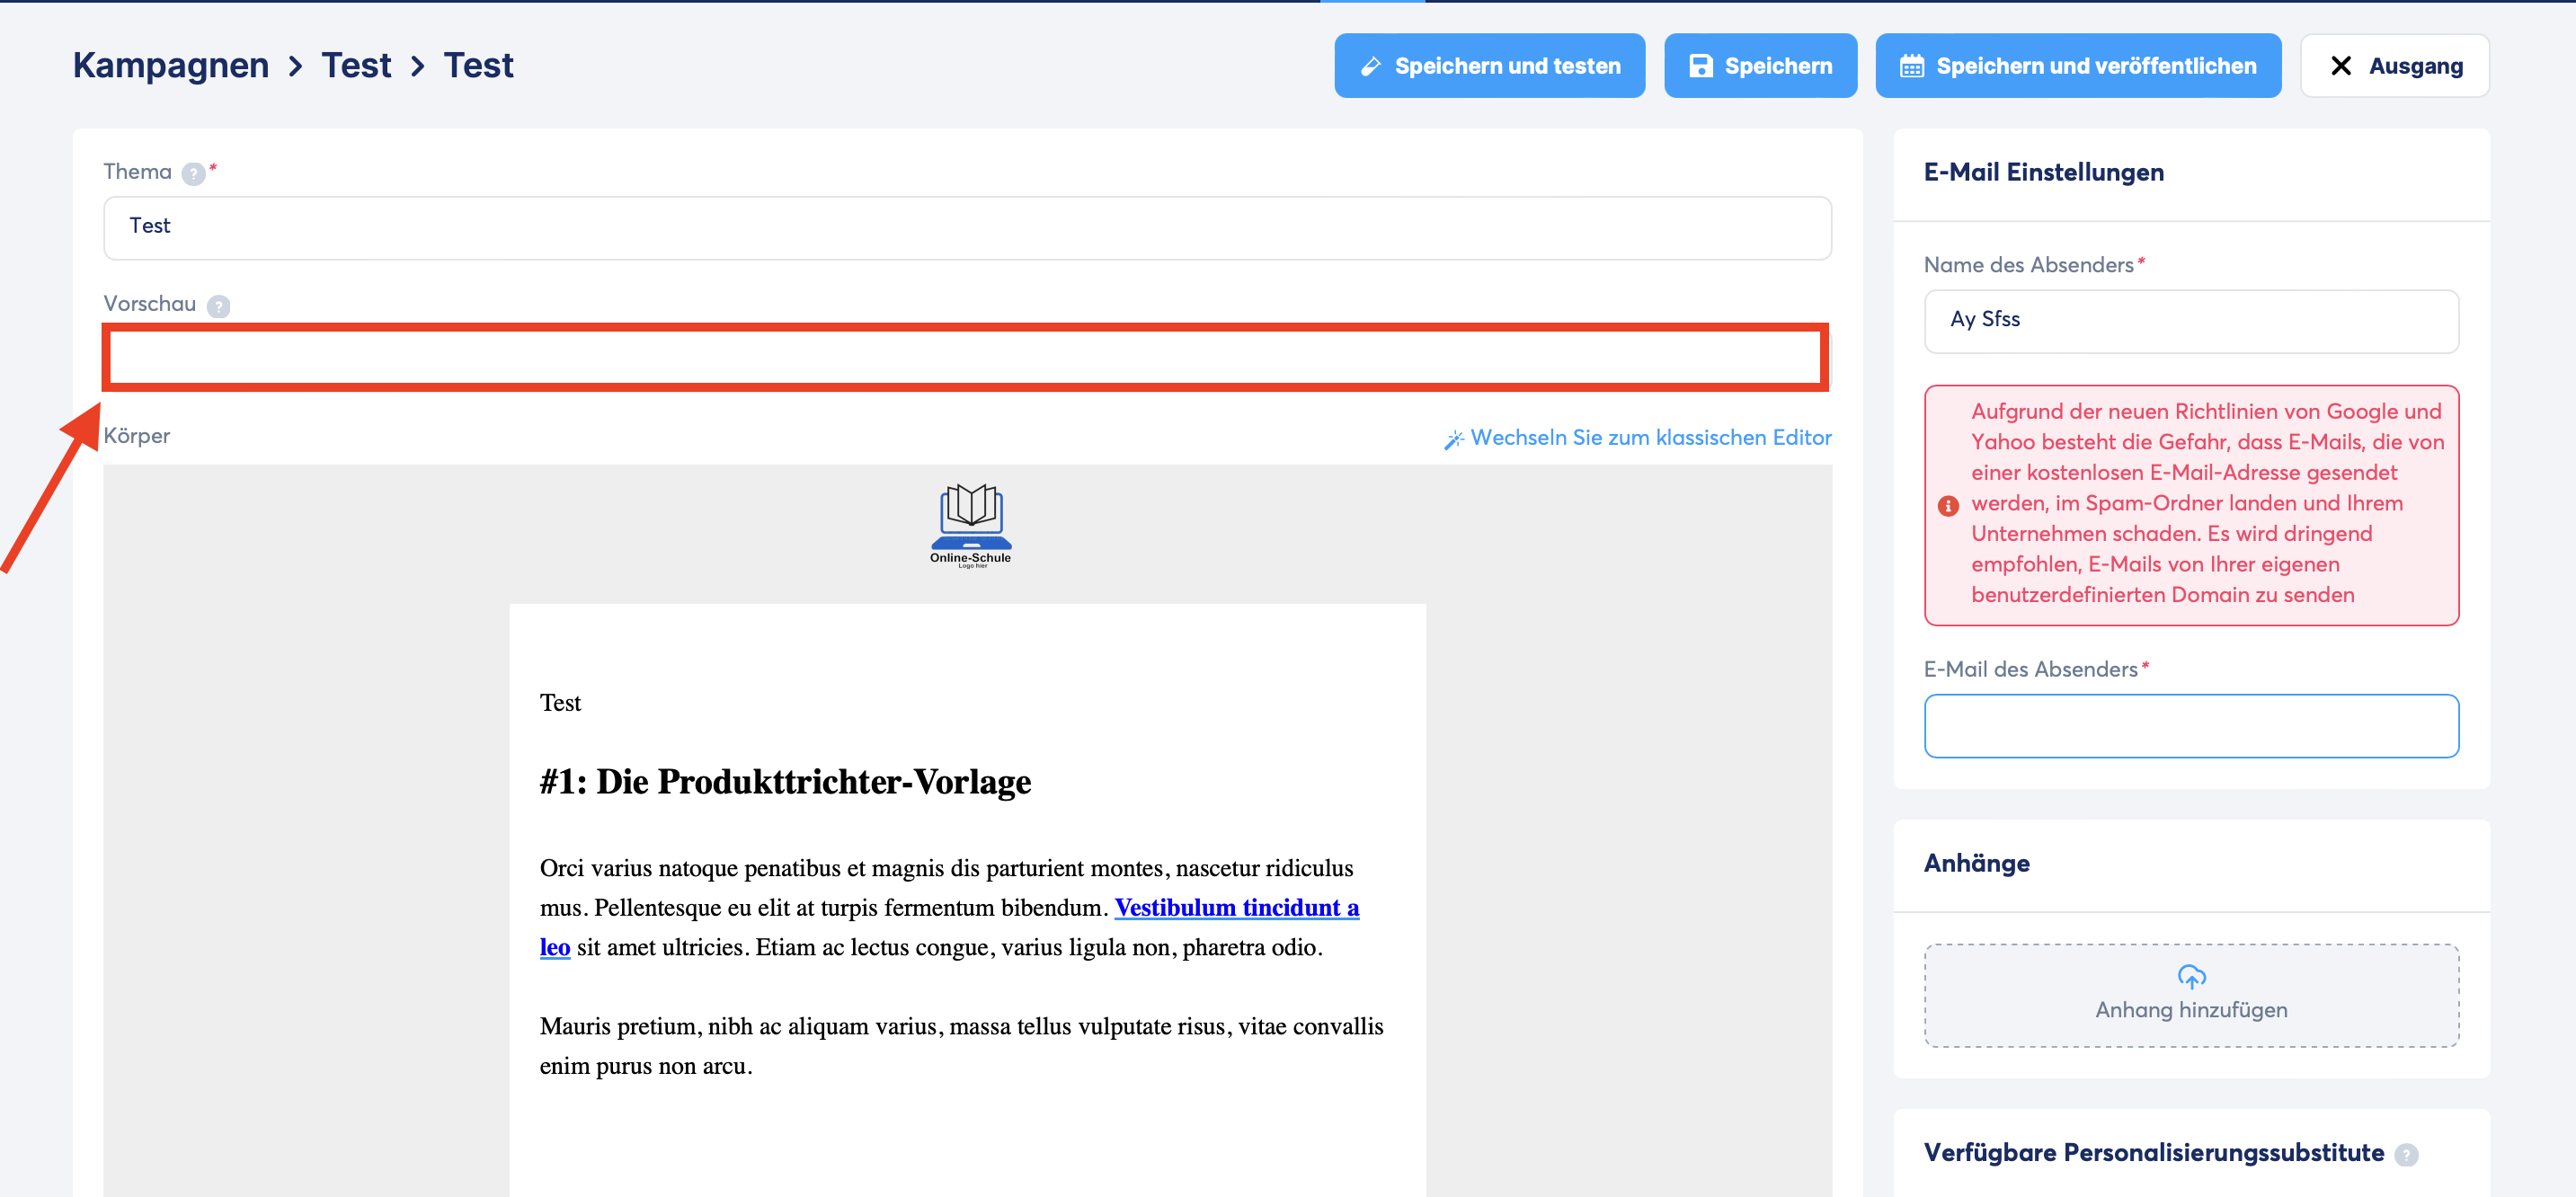Click into the Vorschau preview text field
The image size is (2576, 1197).
click(966, 358)
